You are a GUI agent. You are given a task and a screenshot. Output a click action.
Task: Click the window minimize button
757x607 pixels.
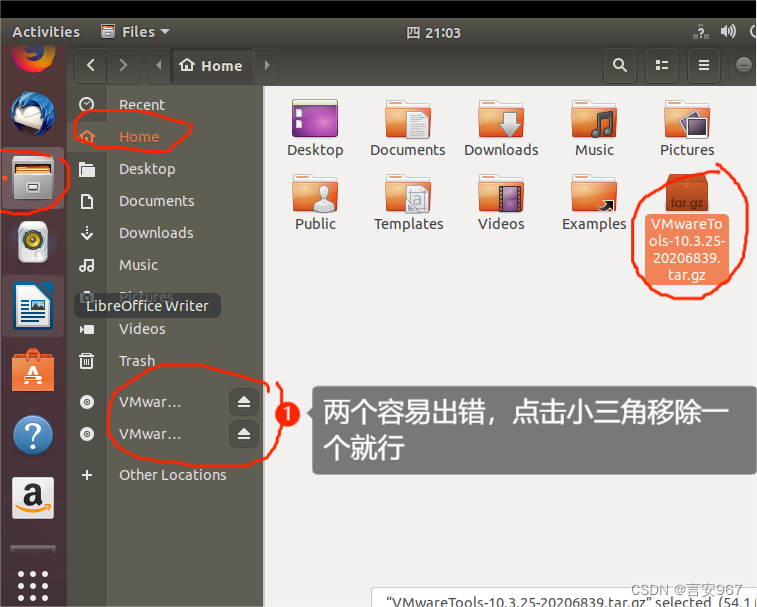point(744,65)
